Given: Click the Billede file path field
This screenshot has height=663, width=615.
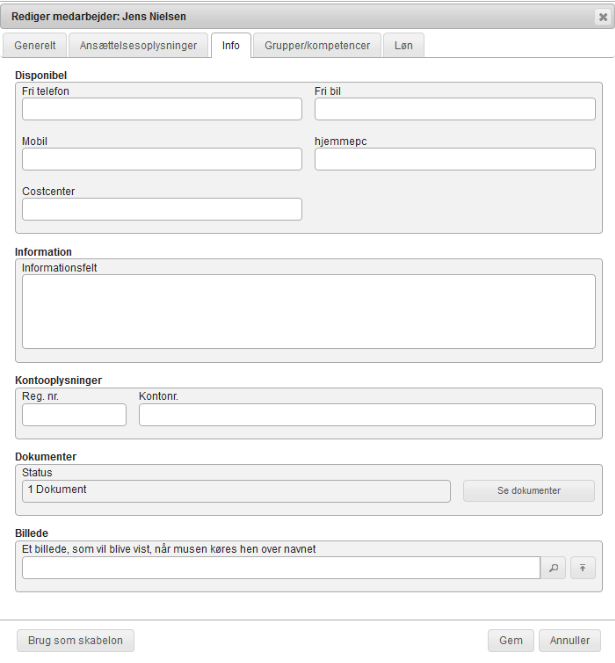Looking at the screenshot, I should [x=281, y=568].
